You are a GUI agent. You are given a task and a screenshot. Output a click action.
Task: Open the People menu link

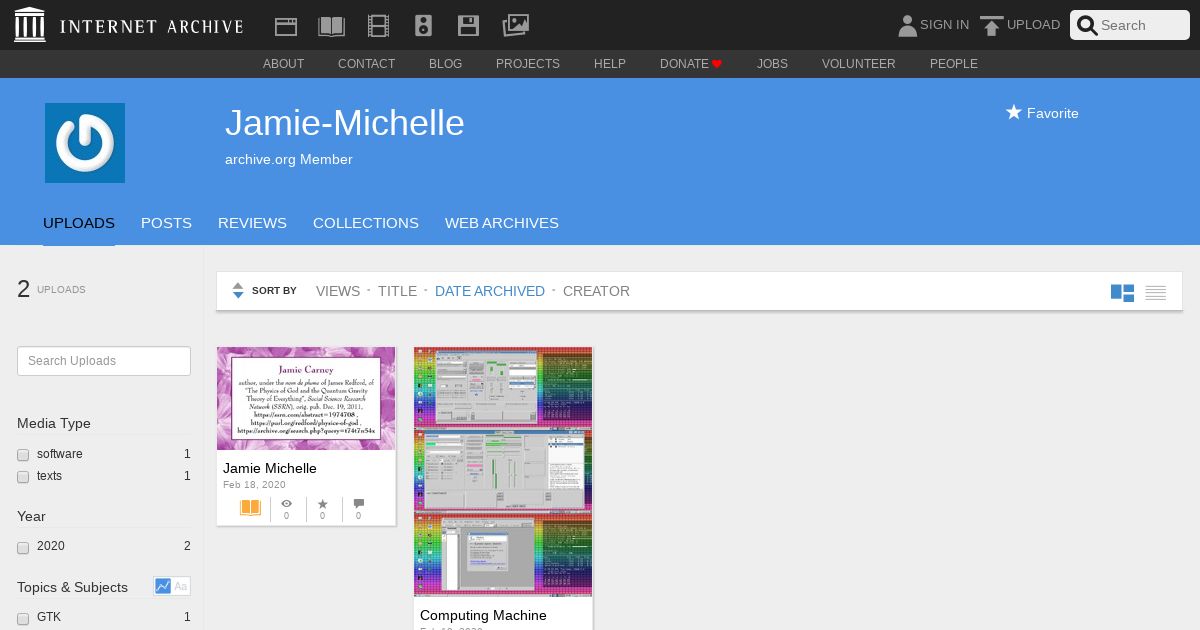pyautogui.click(x=954, y=64)
